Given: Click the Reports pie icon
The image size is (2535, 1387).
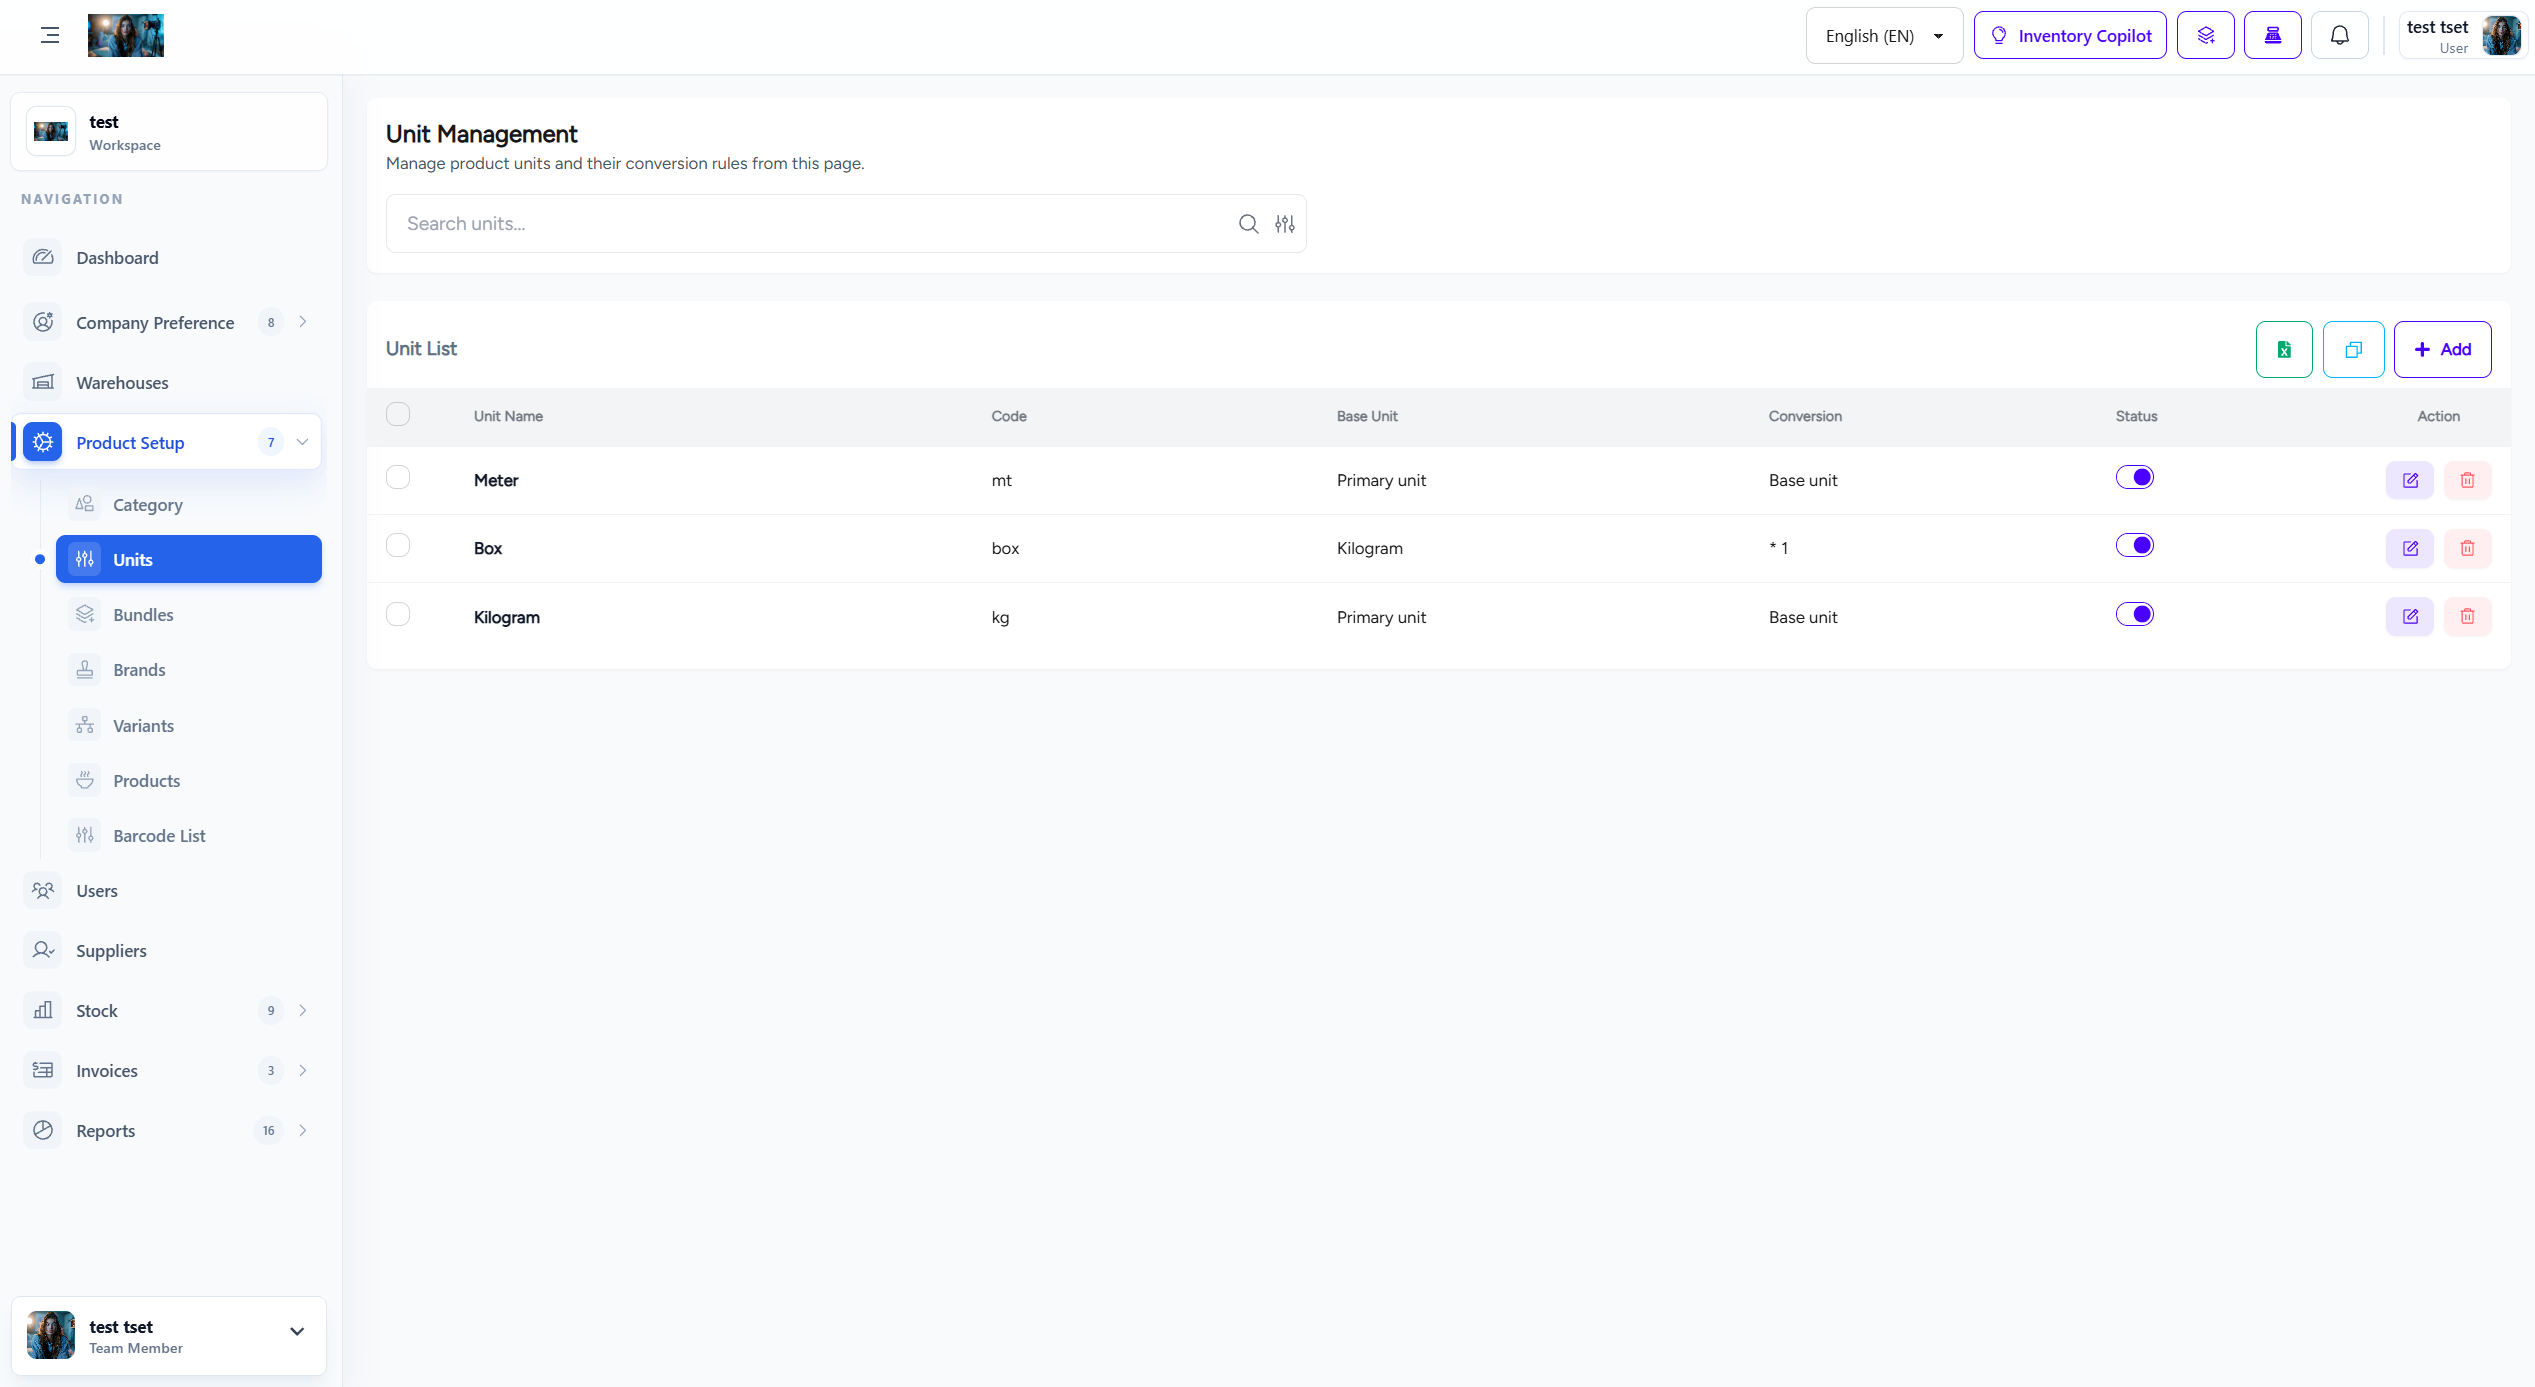Looking at the screenshot, I should [43, 1130].
